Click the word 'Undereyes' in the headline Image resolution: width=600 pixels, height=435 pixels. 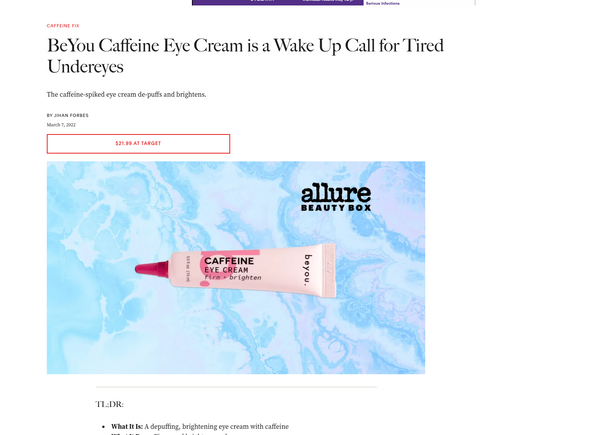[85, 67]
